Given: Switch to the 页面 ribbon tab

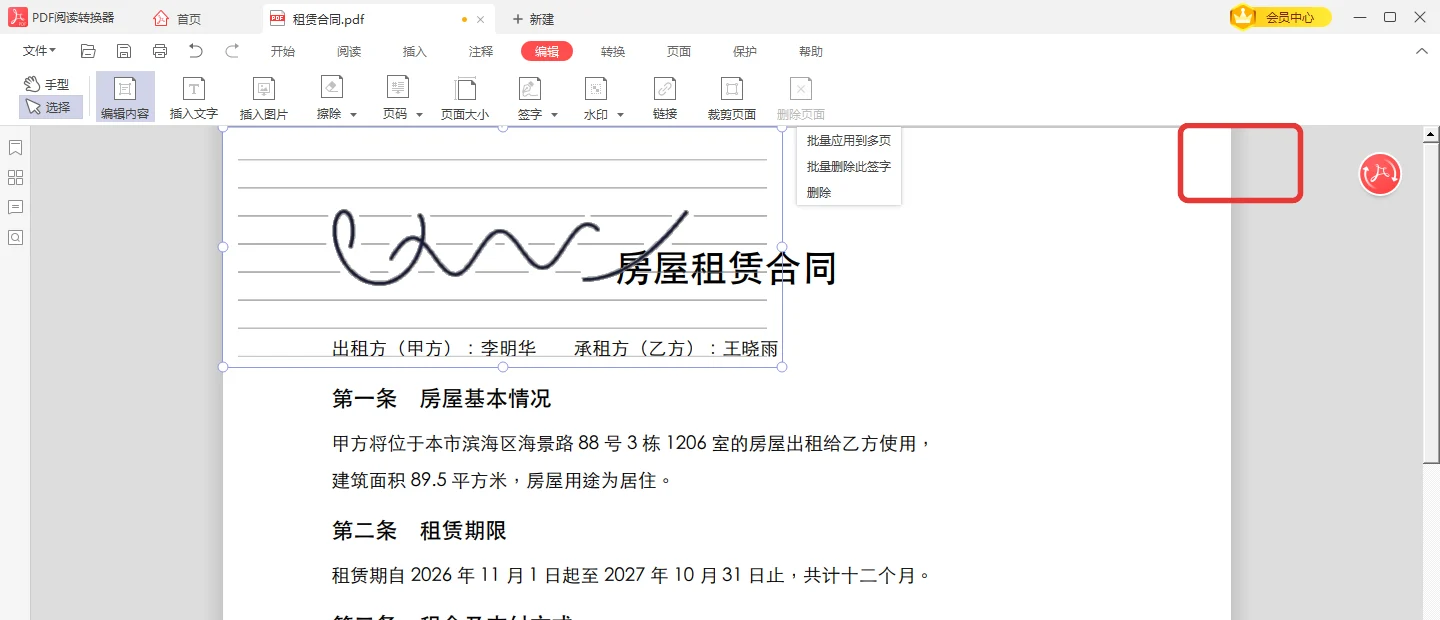Looking at the screenshot, I should click(x=679, y=52).
